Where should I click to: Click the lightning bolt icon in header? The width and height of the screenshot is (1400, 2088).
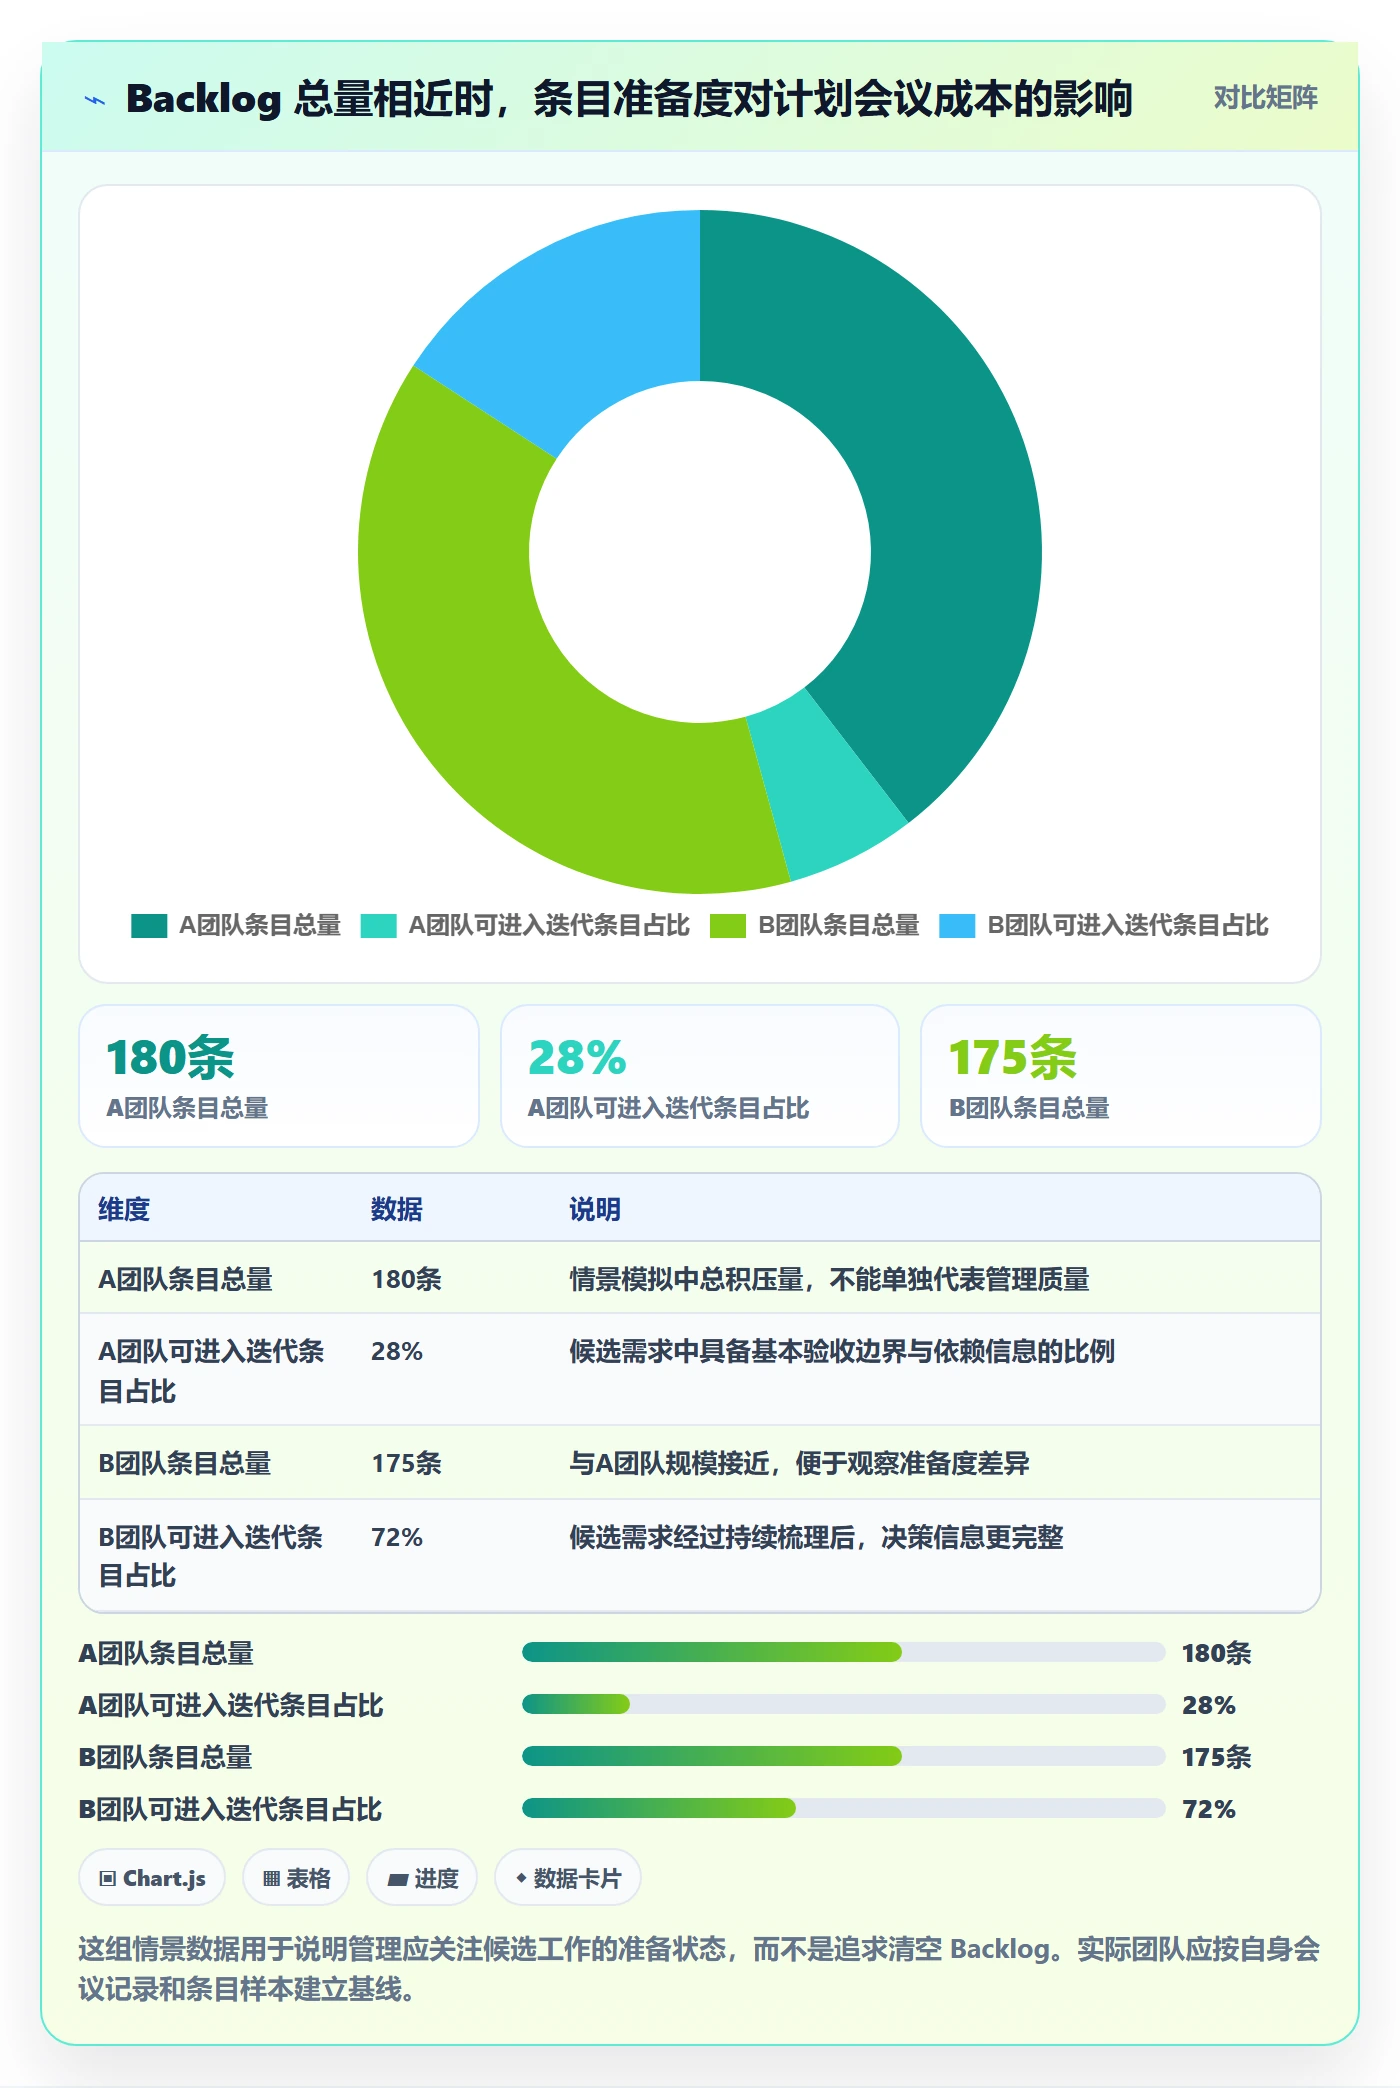(x=95, y=99)
